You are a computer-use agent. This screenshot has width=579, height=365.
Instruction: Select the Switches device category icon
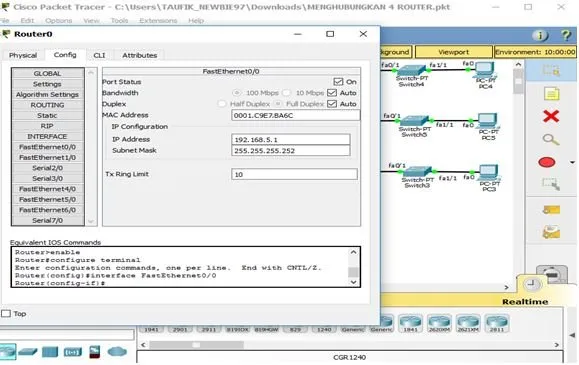pyautogui.click(x=28, y=352)
